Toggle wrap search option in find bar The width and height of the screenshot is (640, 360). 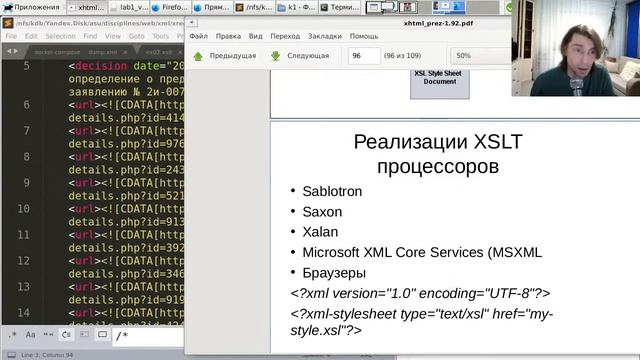tap(66, 335)
